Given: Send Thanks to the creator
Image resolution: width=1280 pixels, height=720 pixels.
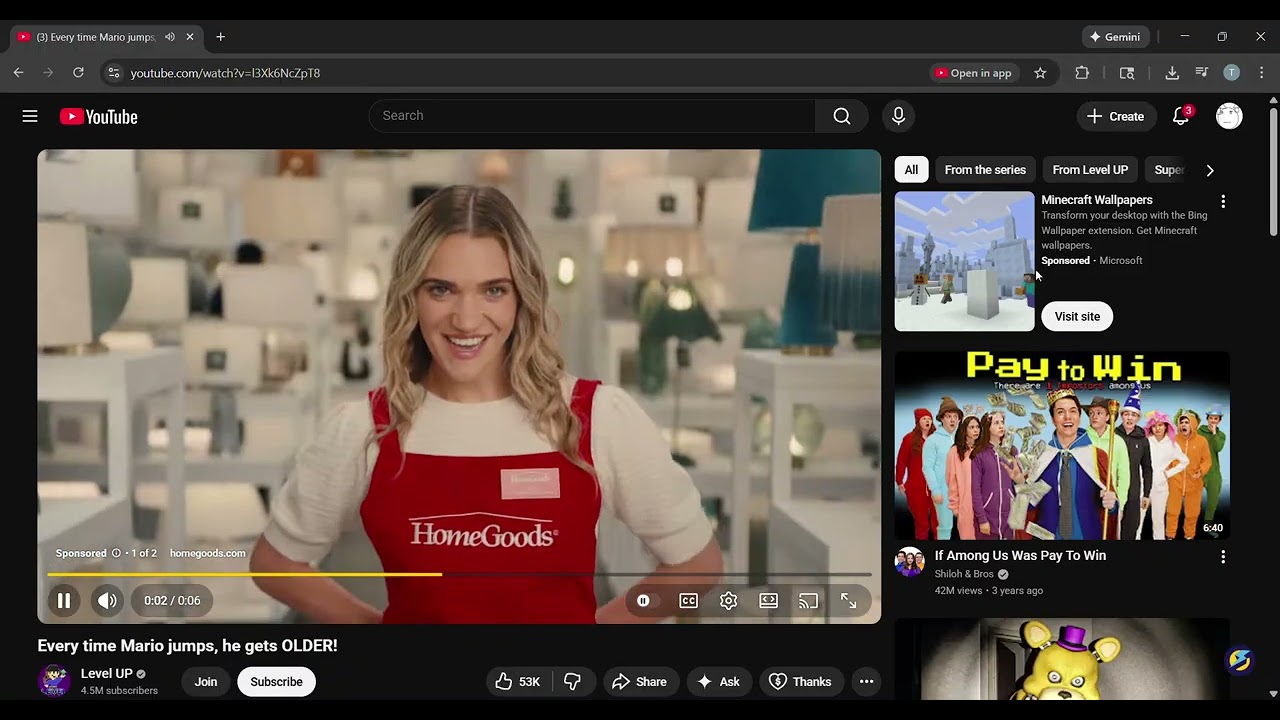Looking at the screenshot, I should click(801, 682).
